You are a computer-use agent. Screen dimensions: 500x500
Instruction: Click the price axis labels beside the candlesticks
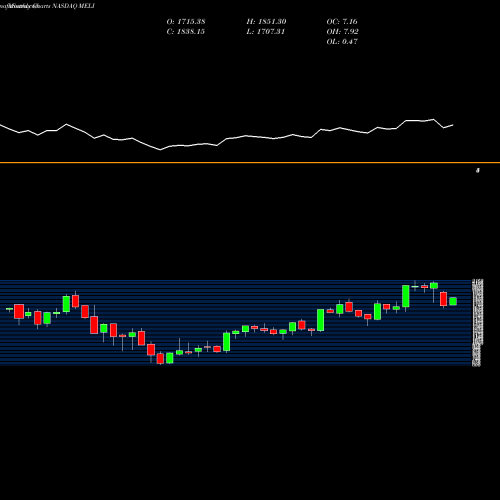pos(477,323)
